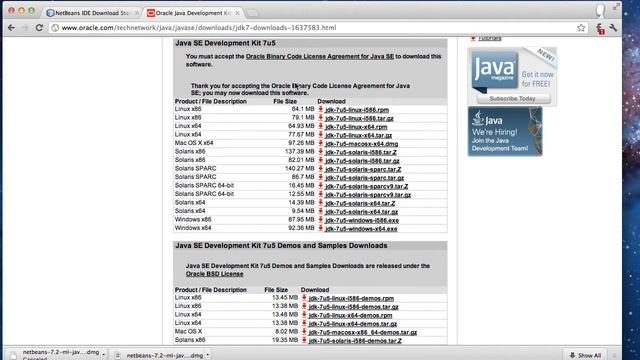Download jdk-7u5-solaris-i586-demos.tar.Z
Screen dimensions: 640x360
click(x=355, y=340)
